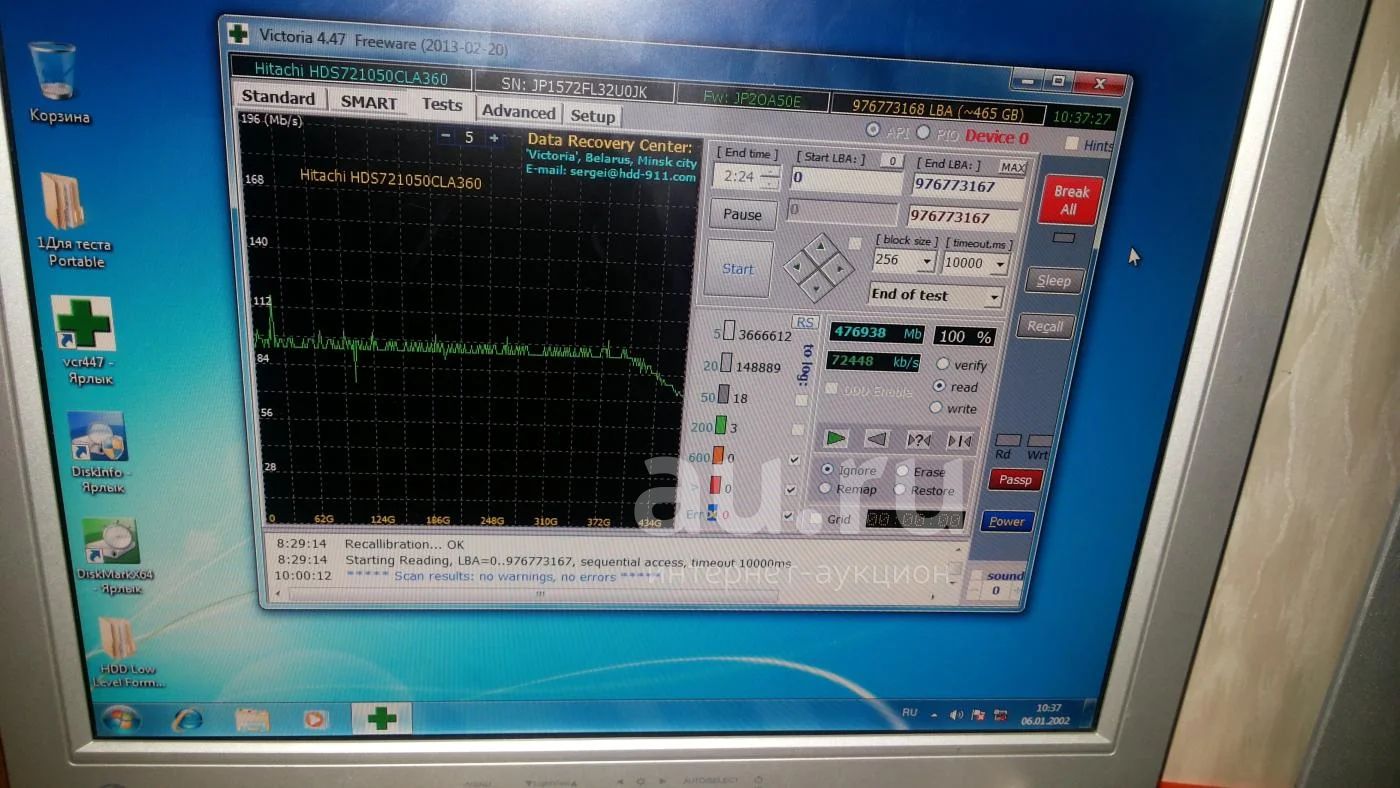This screenshot has width=1400, height=788.
Task: Click the Start button
Action: pyautogui.click(x=738, y=268)
